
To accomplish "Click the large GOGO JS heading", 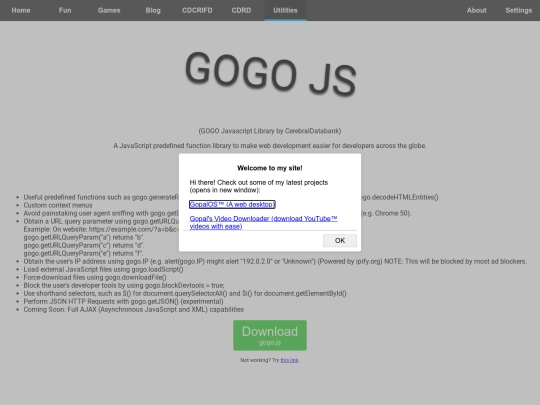I will click(270, 74).
